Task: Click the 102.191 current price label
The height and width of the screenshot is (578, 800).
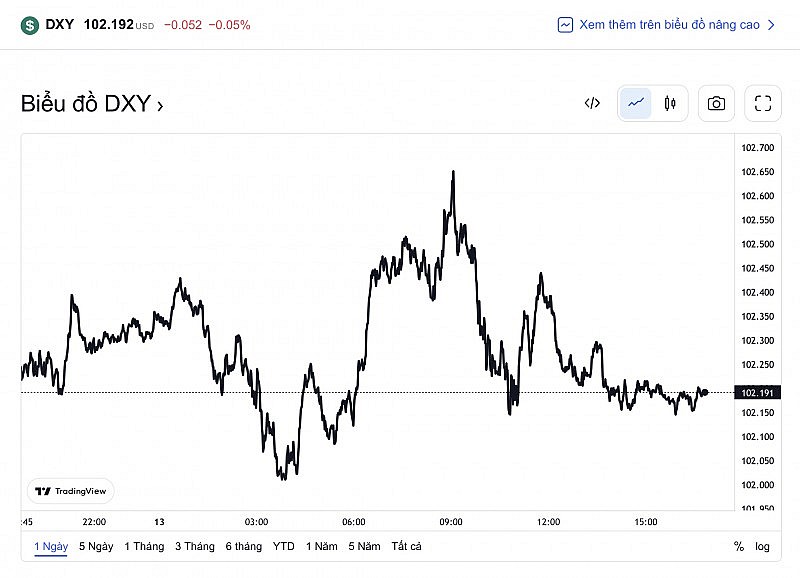Action: 756,393
